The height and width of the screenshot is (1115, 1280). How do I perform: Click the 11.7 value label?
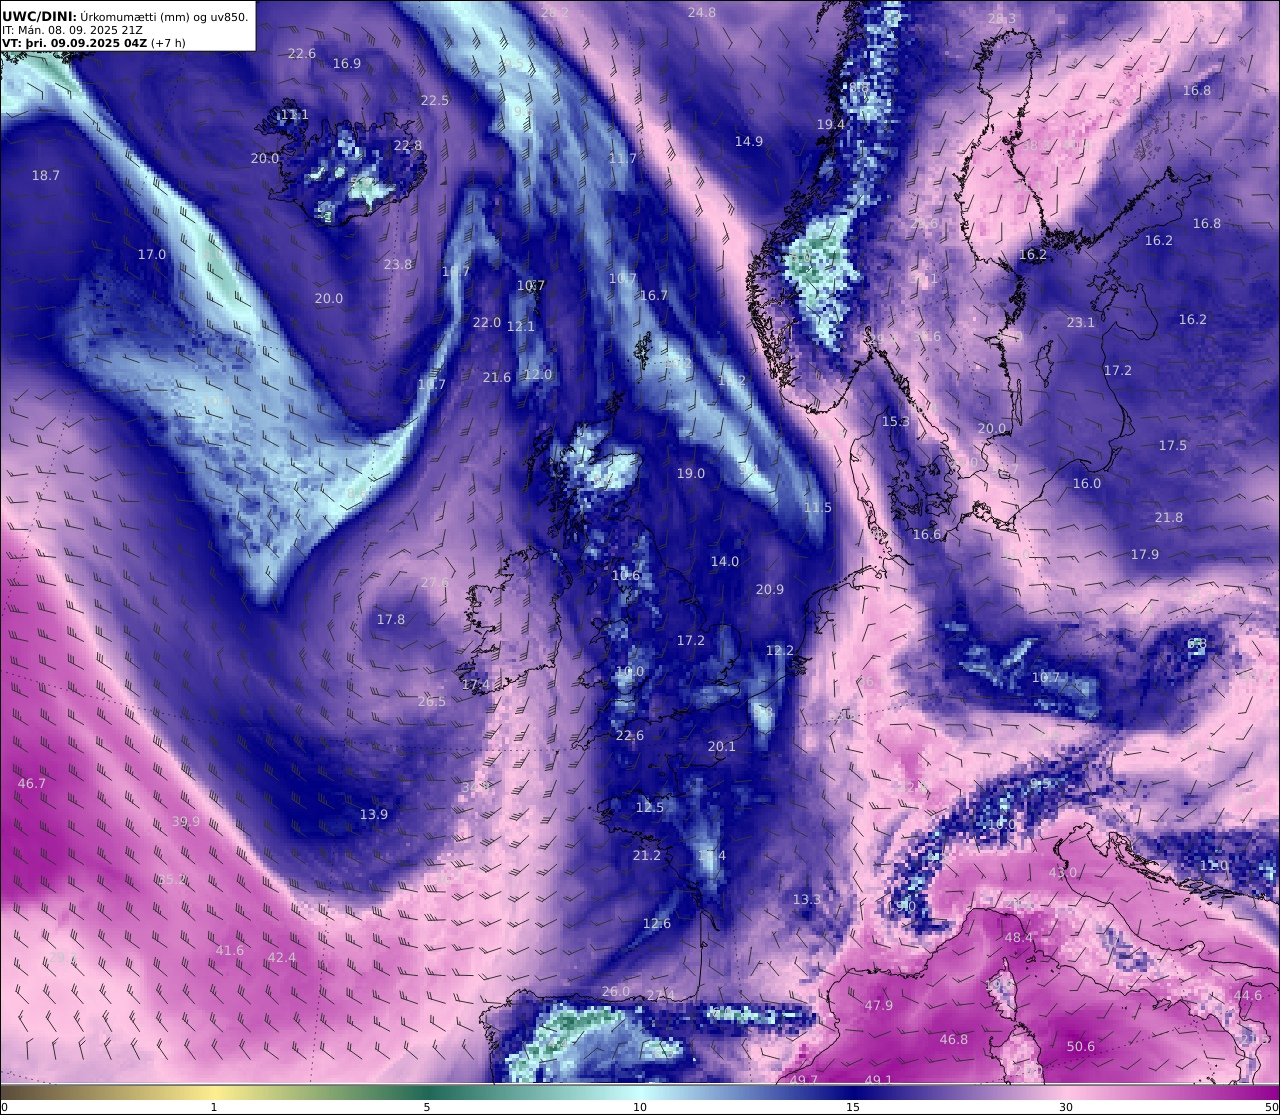pyautogui.click(x=623, y=158)
